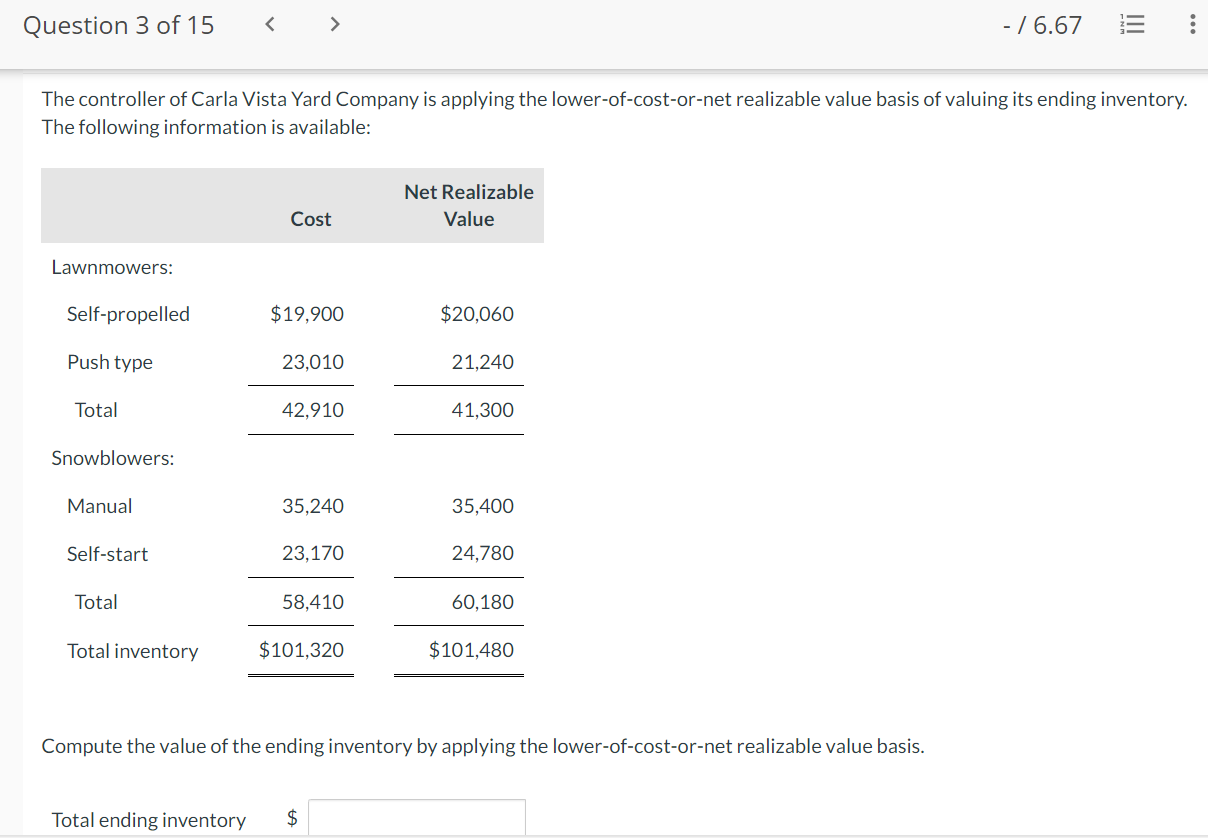
Task: Click the 'Question 3 of 15' label
Action: (x=118, y=25)
